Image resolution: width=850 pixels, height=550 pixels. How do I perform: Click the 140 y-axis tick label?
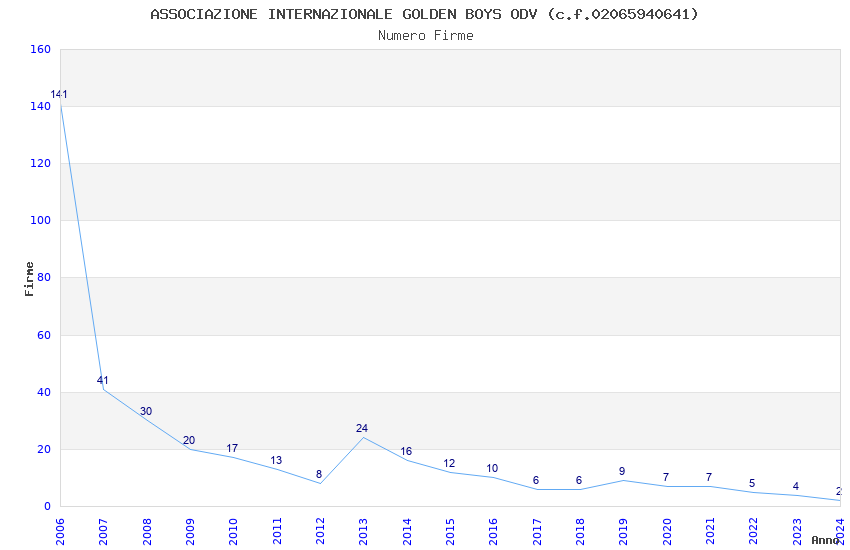(x=40, y=106)
